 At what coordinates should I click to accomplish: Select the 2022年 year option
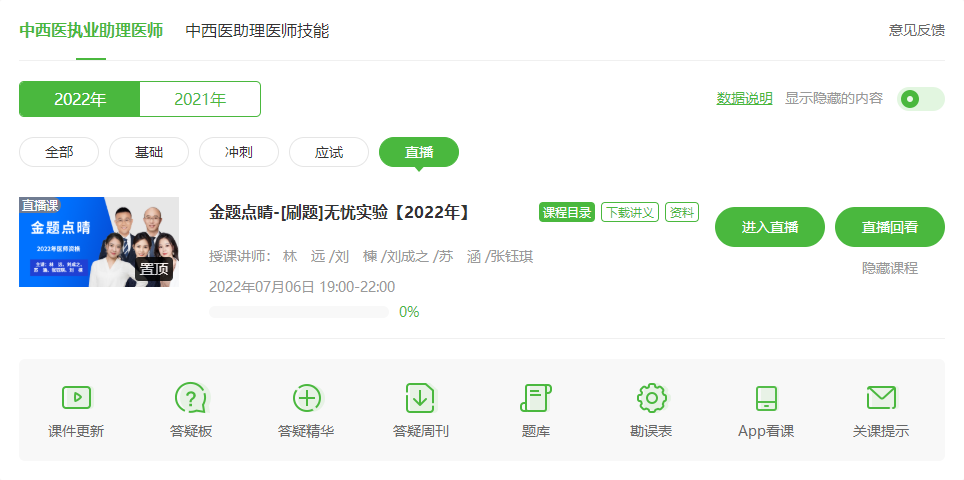click(80, 99)
